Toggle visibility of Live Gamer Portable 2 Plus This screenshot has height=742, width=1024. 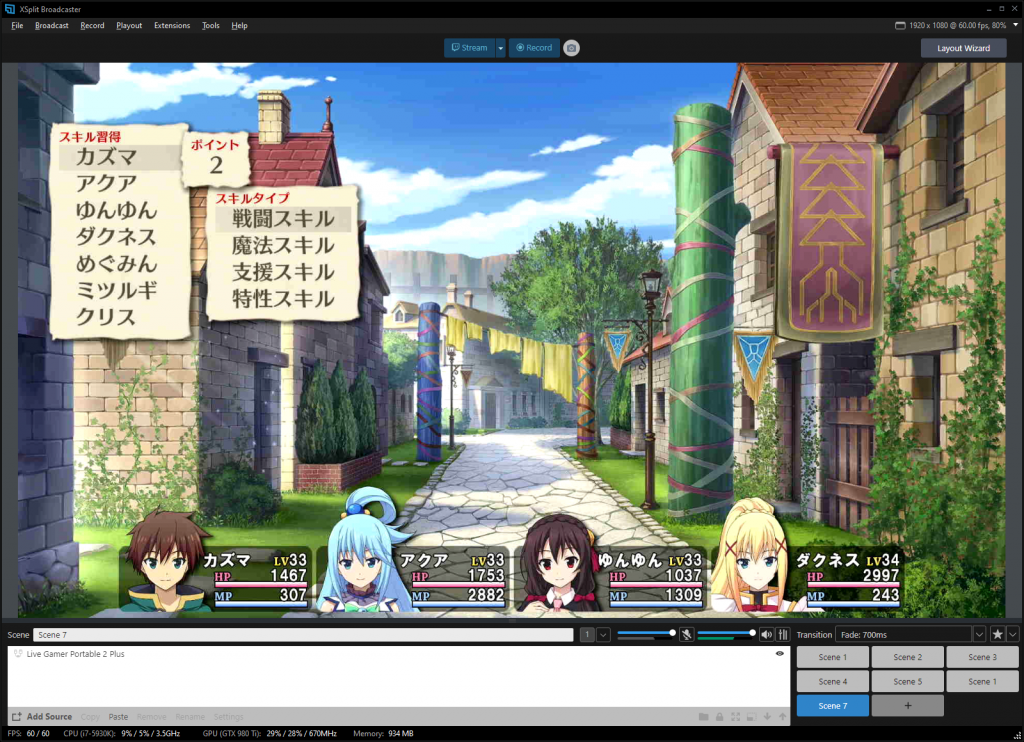(780, 653)
